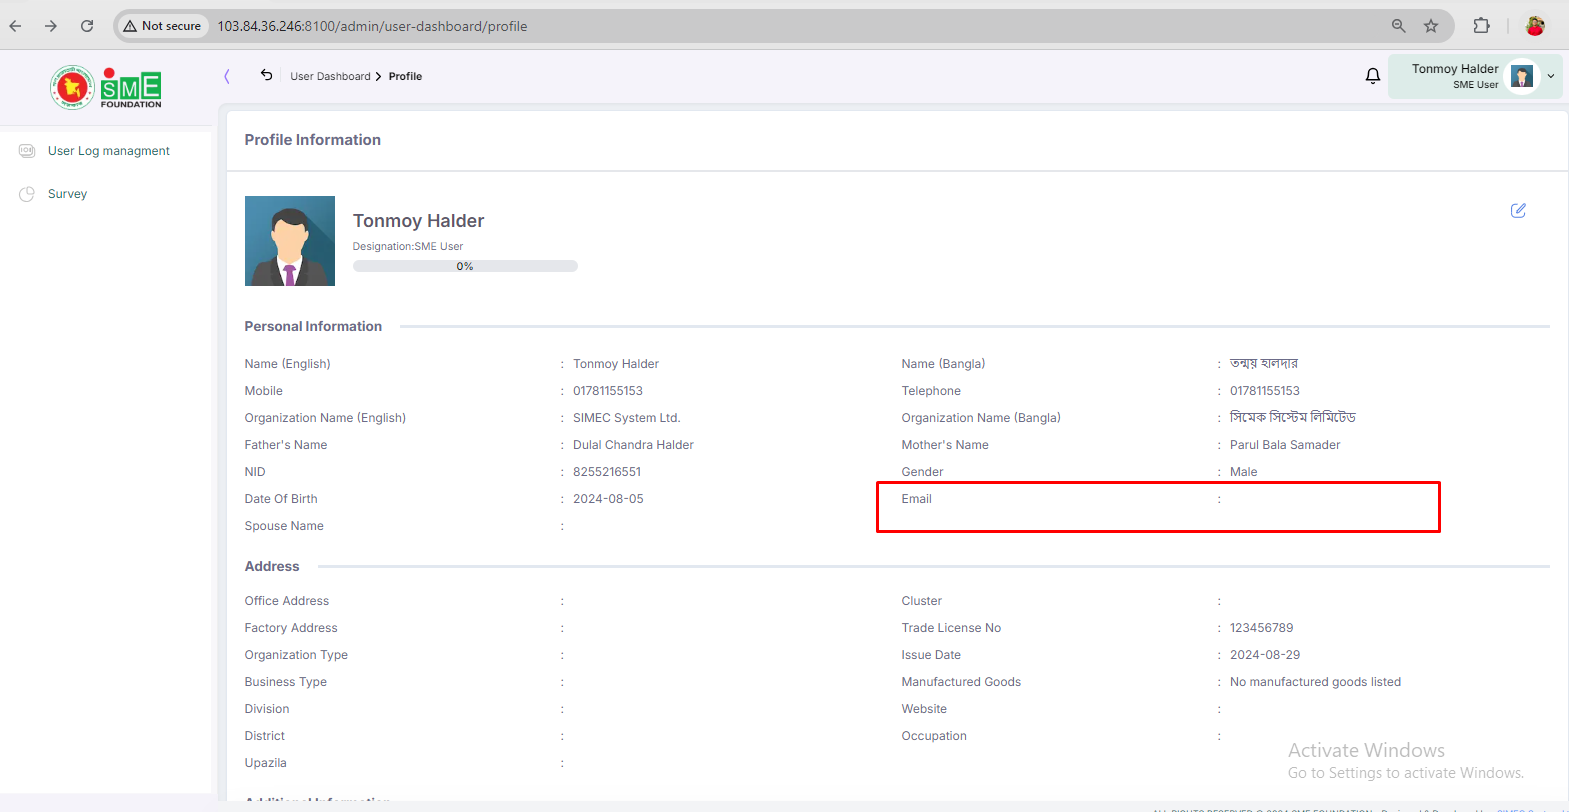The height and width of the screenshot is (812, 1569).
Task: Click the browser forward arrow
Action: (51, 26)
